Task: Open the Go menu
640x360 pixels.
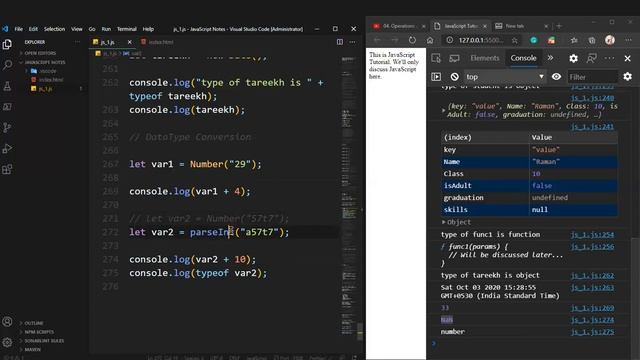Action: click(92, 29)
